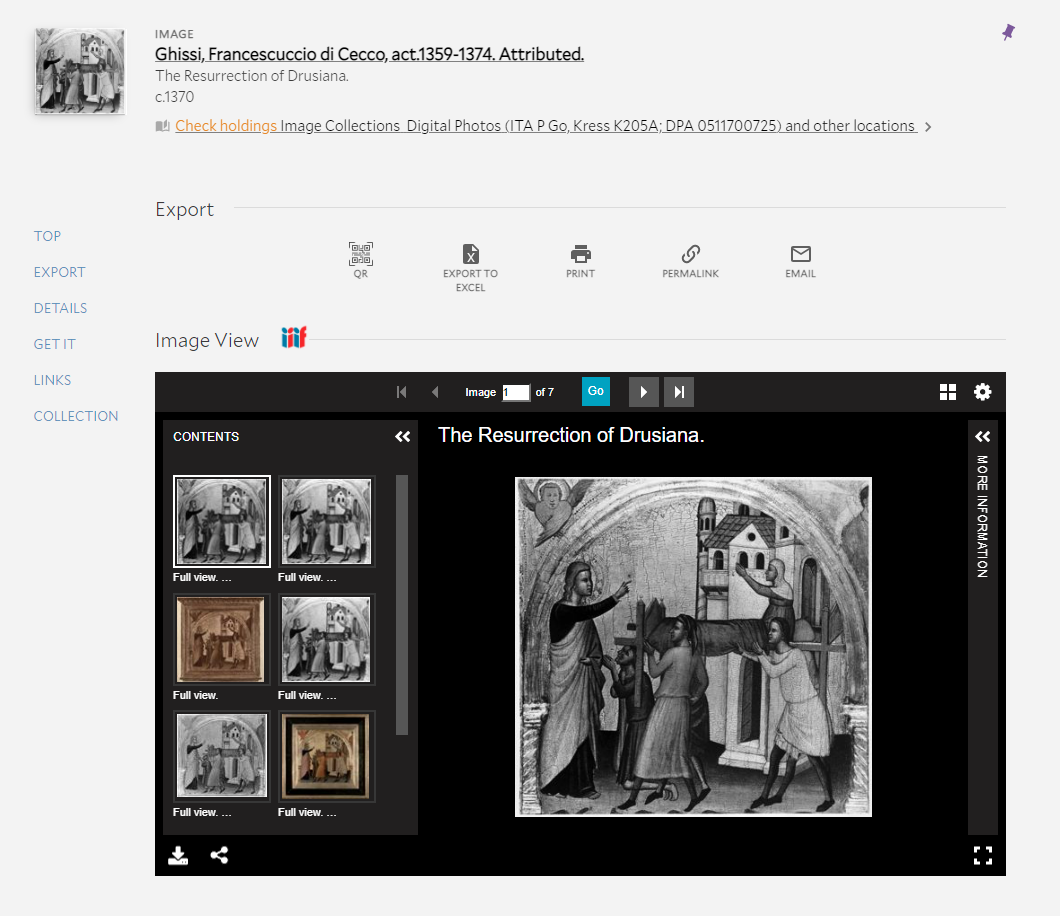Image resolution: width=1060 pixels, height=916 pixels.
Task: Collapse the Contents panel
Action: pyautogui.click(x=402, y=437)
